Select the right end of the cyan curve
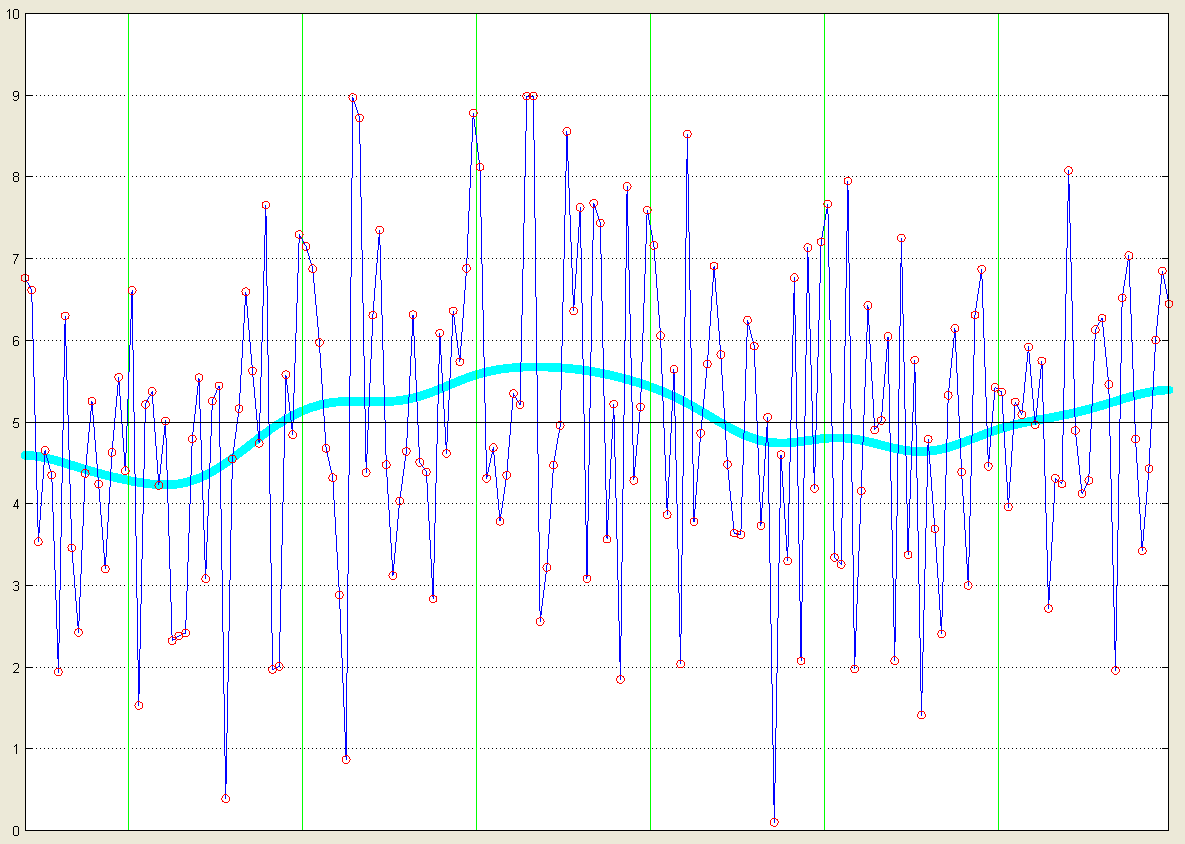 pyautogui.click(x=1166, y=390)
